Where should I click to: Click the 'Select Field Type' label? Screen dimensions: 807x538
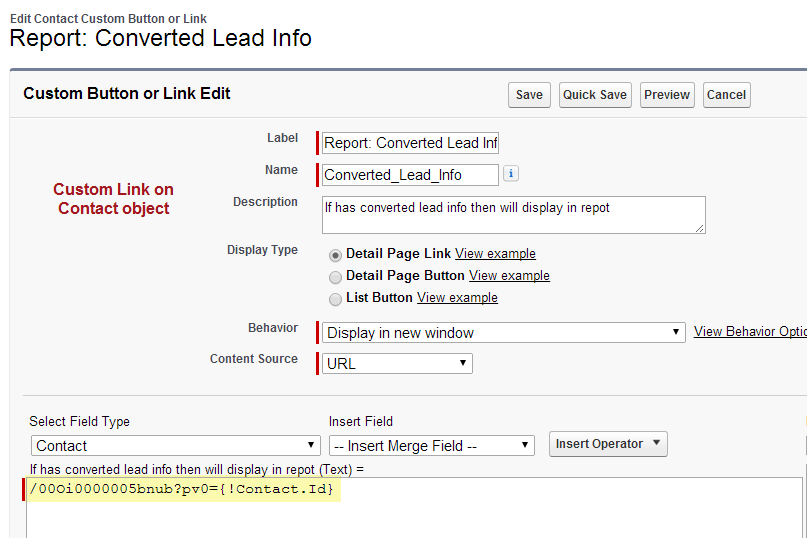coord(79,422)
